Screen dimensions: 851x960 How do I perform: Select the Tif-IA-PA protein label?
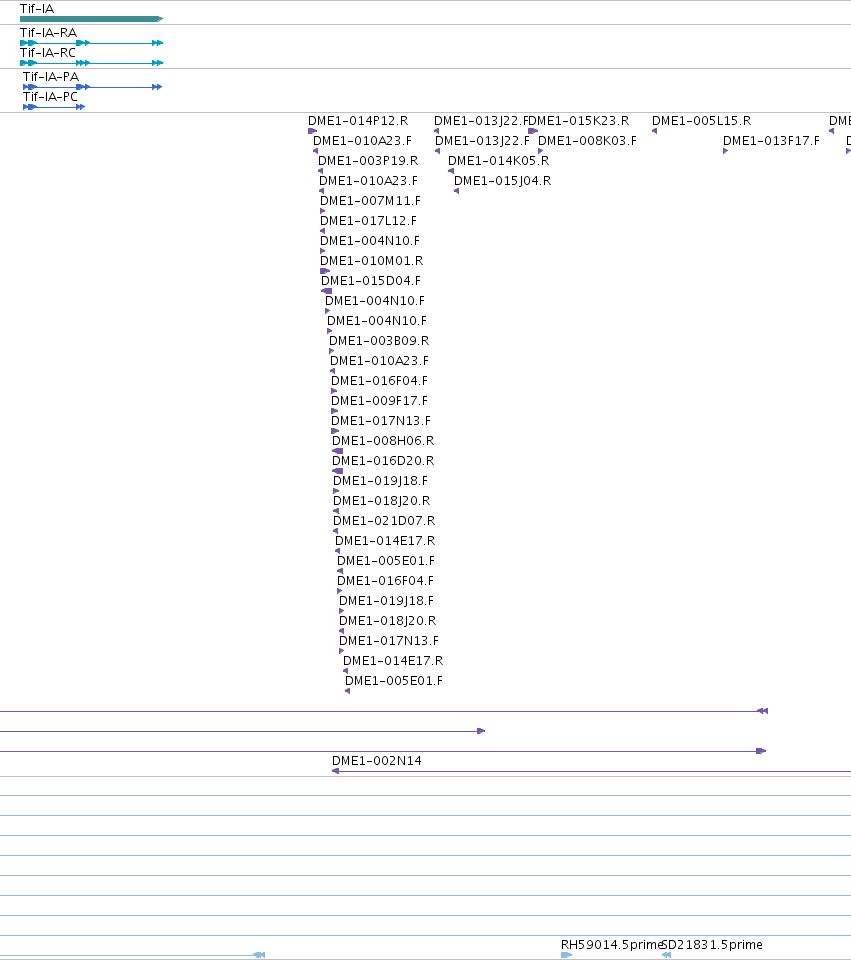[x=51, y=77]
